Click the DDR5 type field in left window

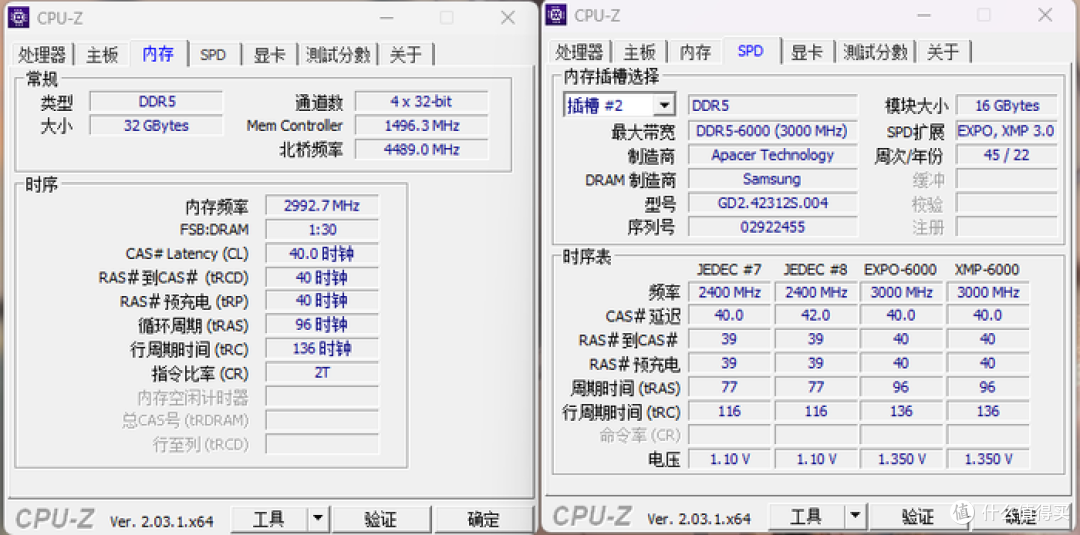click(156, 102)
